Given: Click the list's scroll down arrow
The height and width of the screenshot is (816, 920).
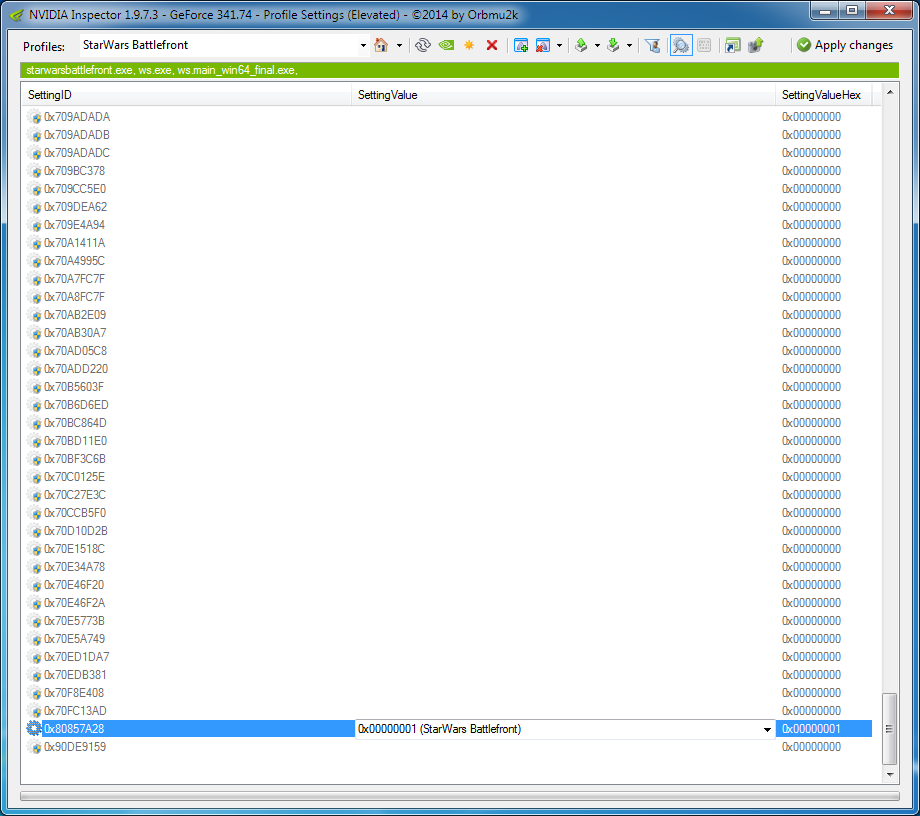Looking at the screenshot, I should [x=890, y=774].
